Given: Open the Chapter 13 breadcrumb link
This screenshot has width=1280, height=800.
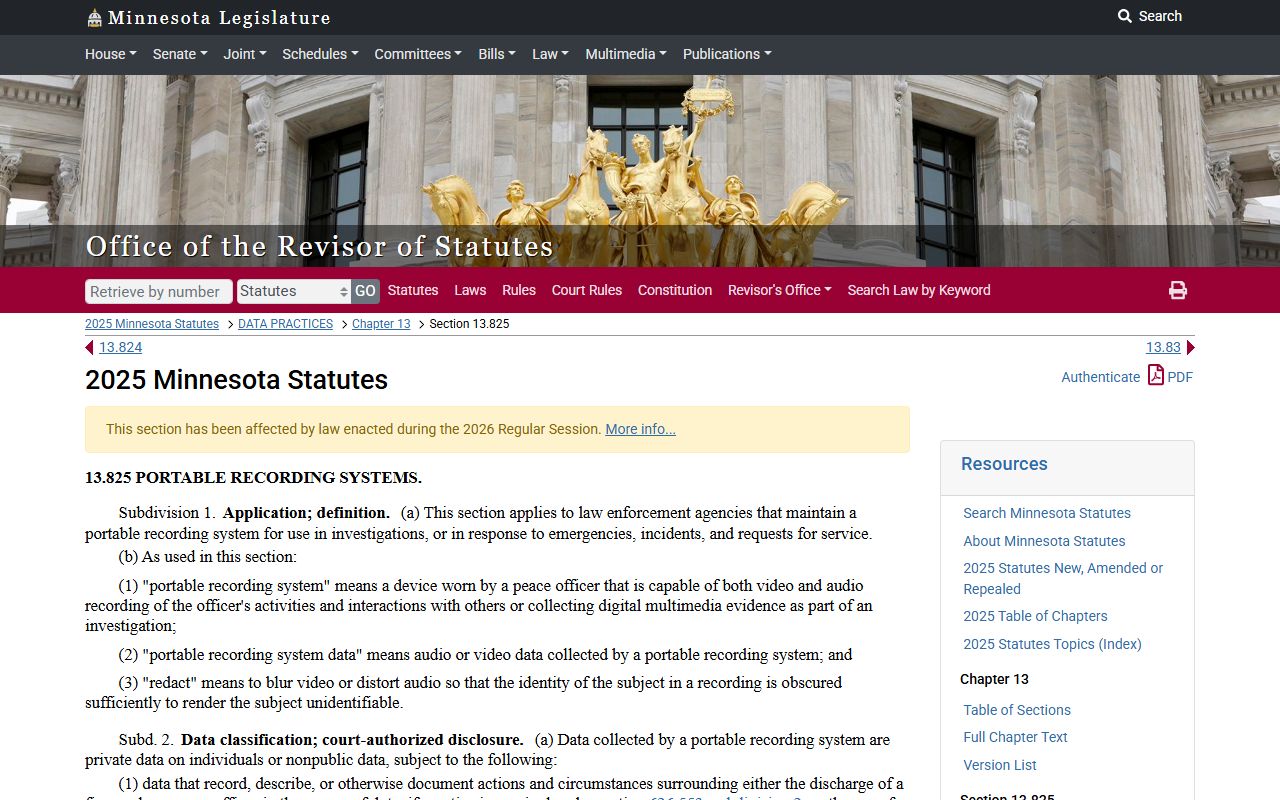Looking at the screenshot, I should tap(381, 324).
